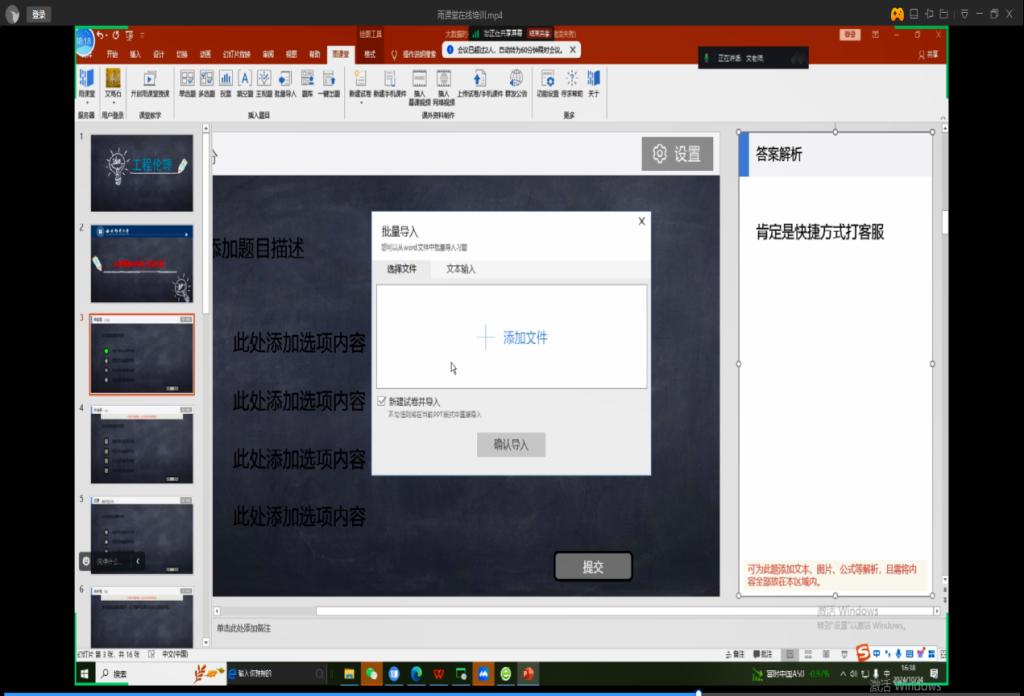Image resolution: width=1024 pixels, height=696 pixels.
Task: Open 寻求帮助 help icon
Action: pyautogui.click(x=571, y=84)
